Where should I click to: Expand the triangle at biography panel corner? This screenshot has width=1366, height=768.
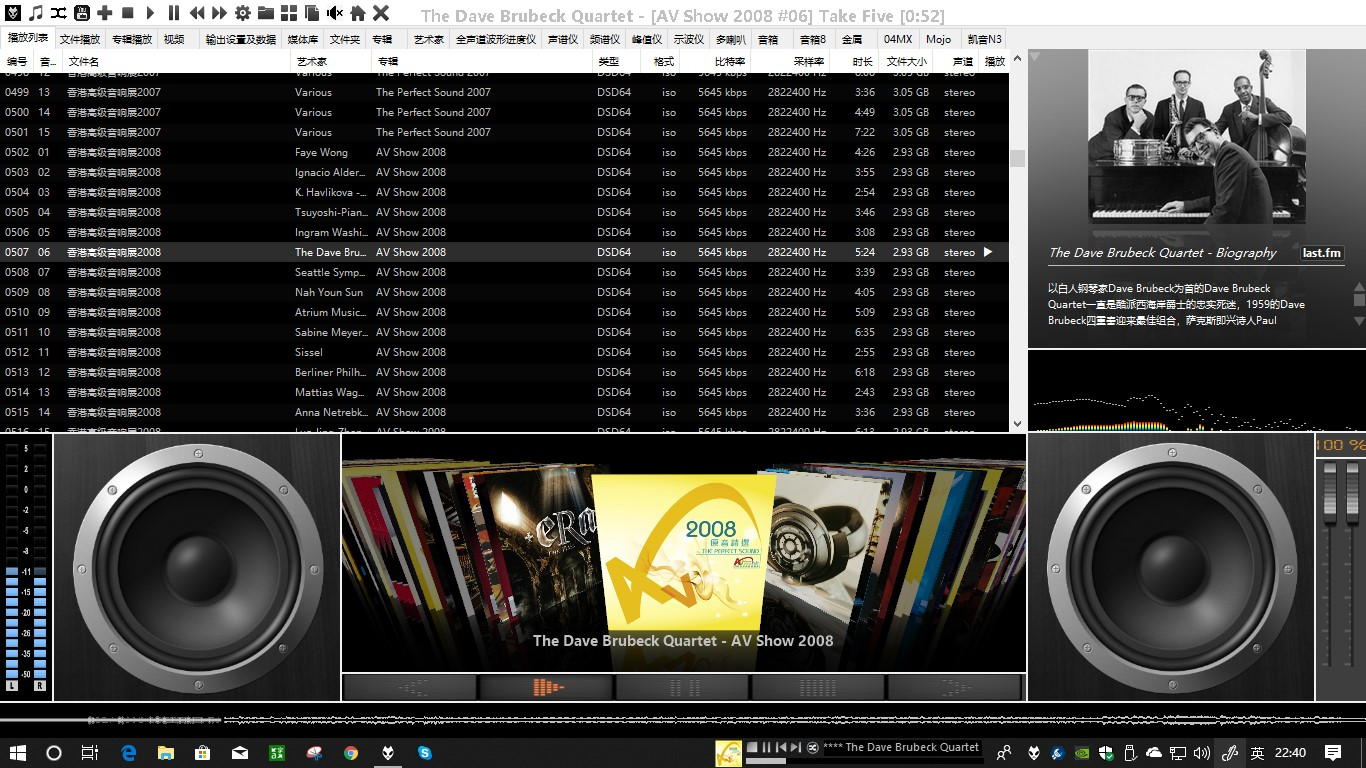[1035, 57]
